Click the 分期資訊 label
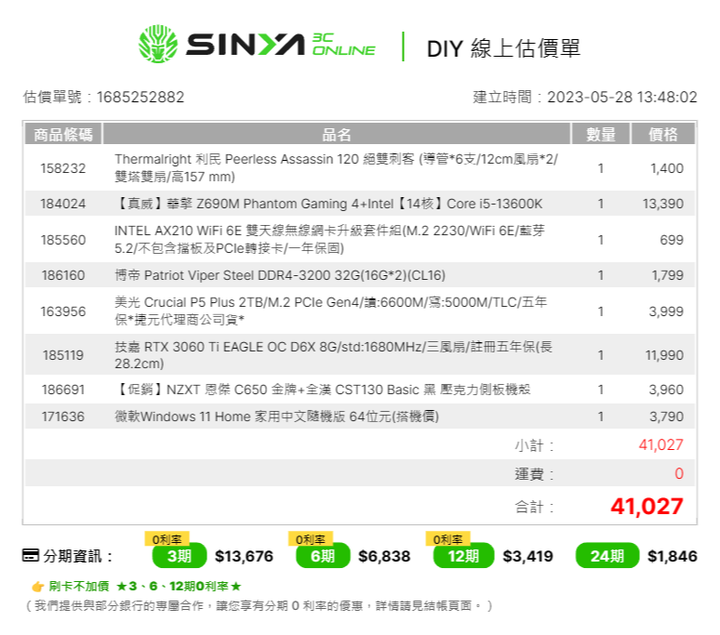The image size is (720, 635). tap(78, 556)
